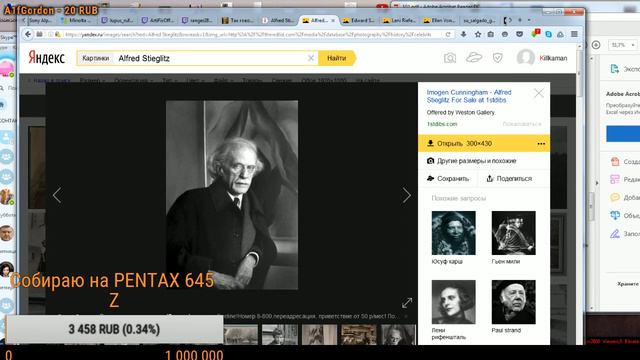Open the Imogen Cunningham - Alfred Stieglitz link
This screenshot has height=360, width=640.
(x=469, y=96)
